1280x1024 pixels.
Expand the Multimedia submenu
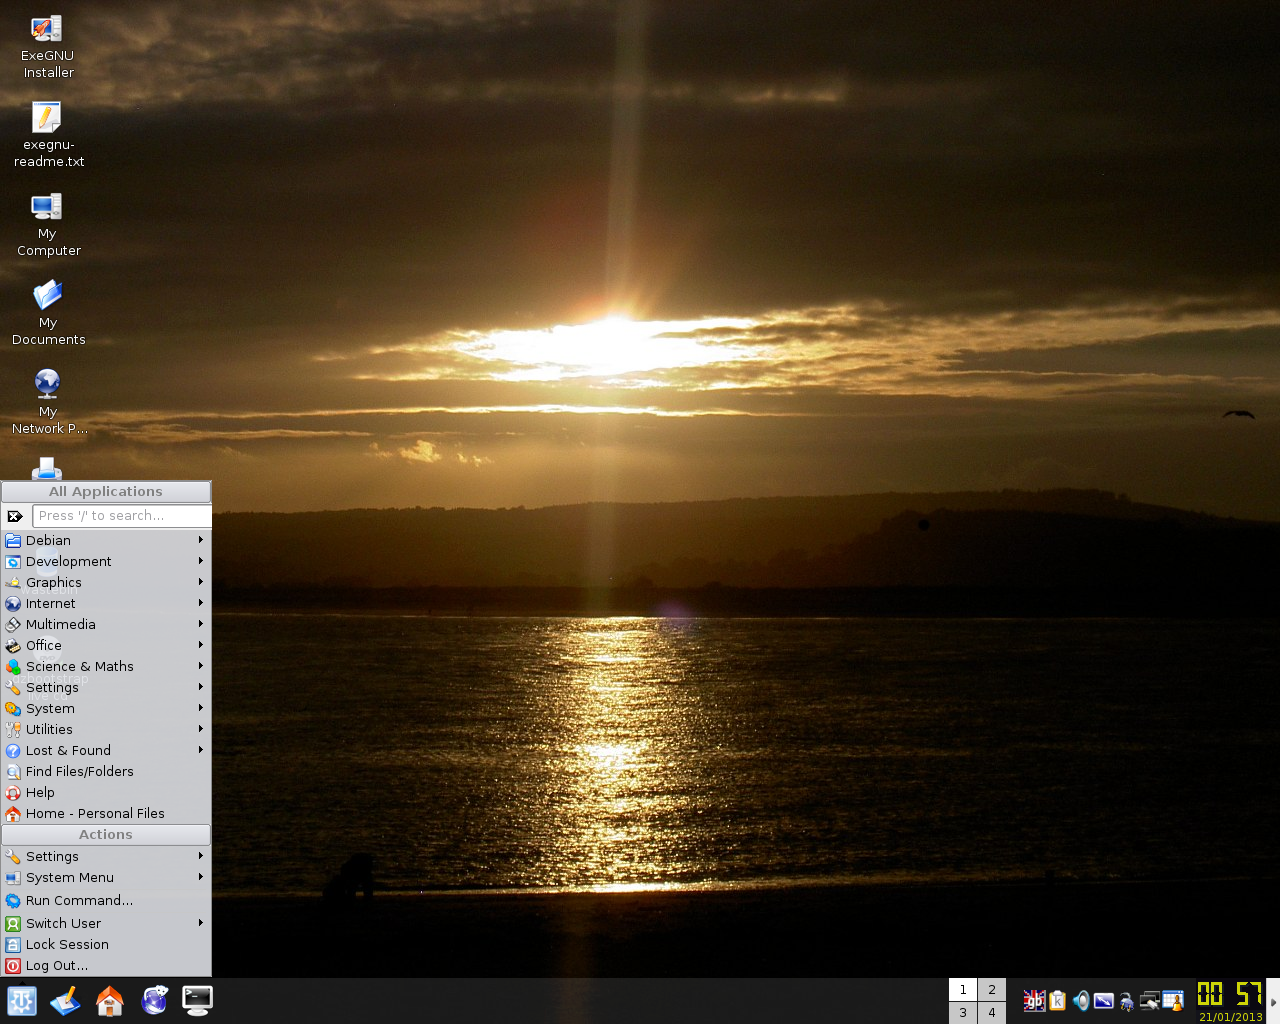point(106,624)
